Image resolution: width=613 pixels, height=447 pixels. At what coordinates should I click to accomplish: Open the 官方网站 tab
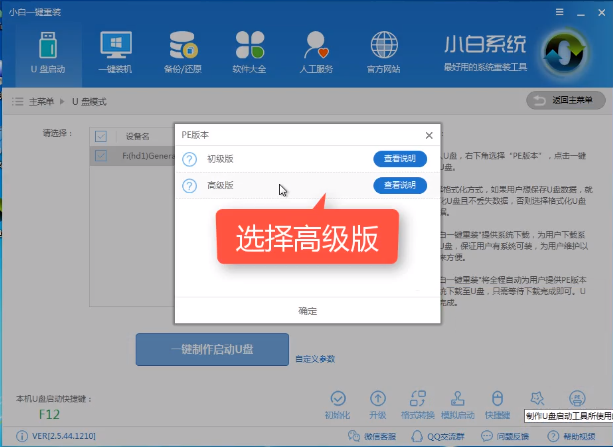pyautogui.click(x=384, y=53)
